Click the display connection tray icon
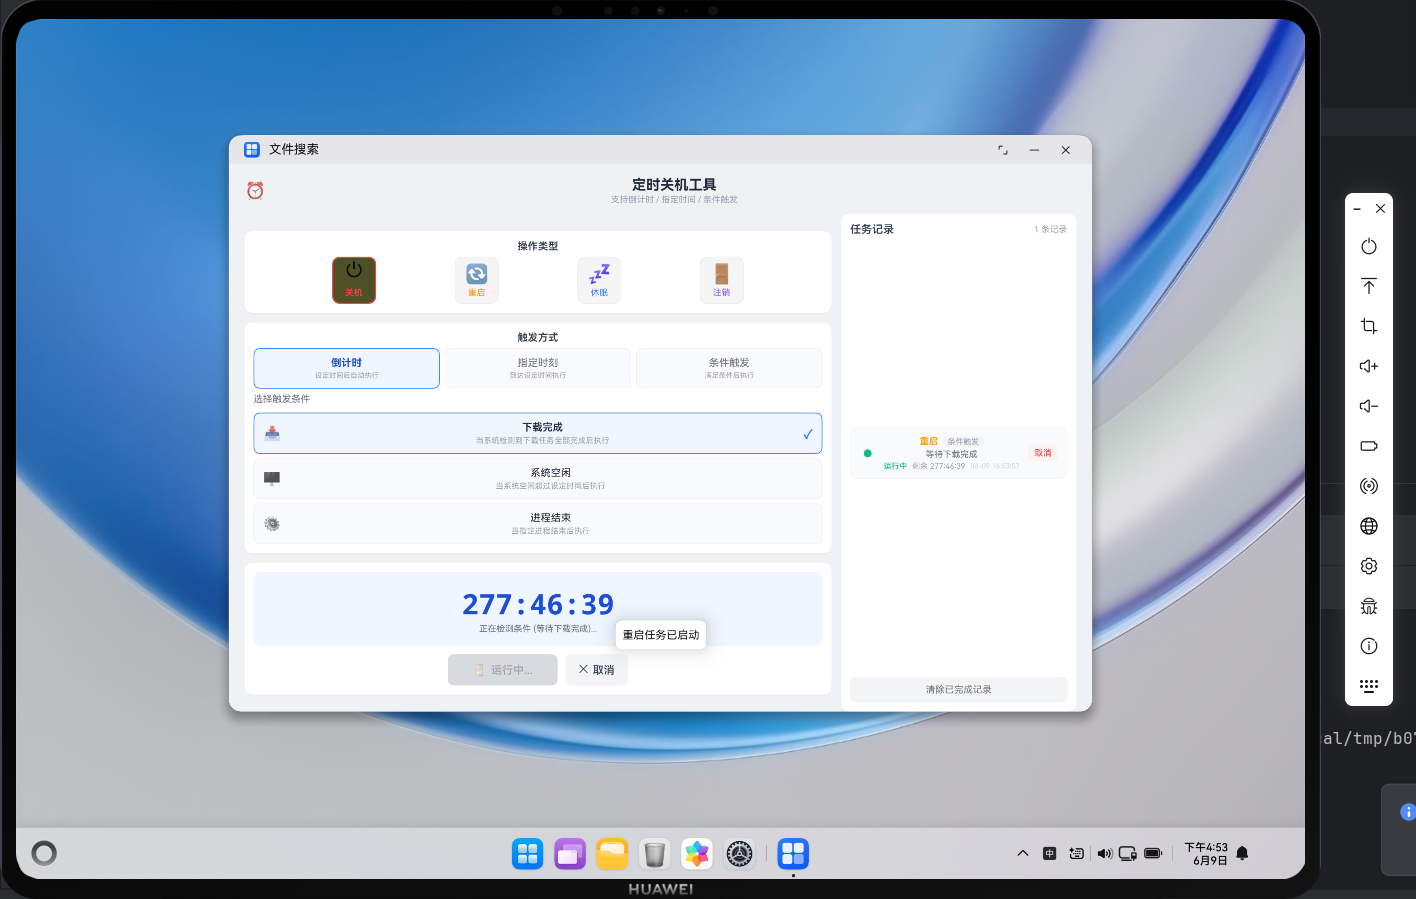 point(1127,853)
